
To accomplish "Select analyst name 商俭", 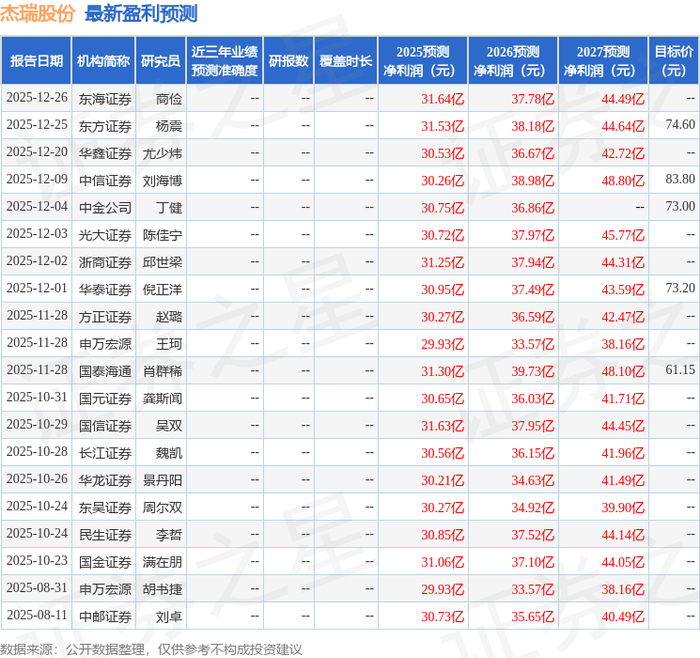I will tap(169, 99).
